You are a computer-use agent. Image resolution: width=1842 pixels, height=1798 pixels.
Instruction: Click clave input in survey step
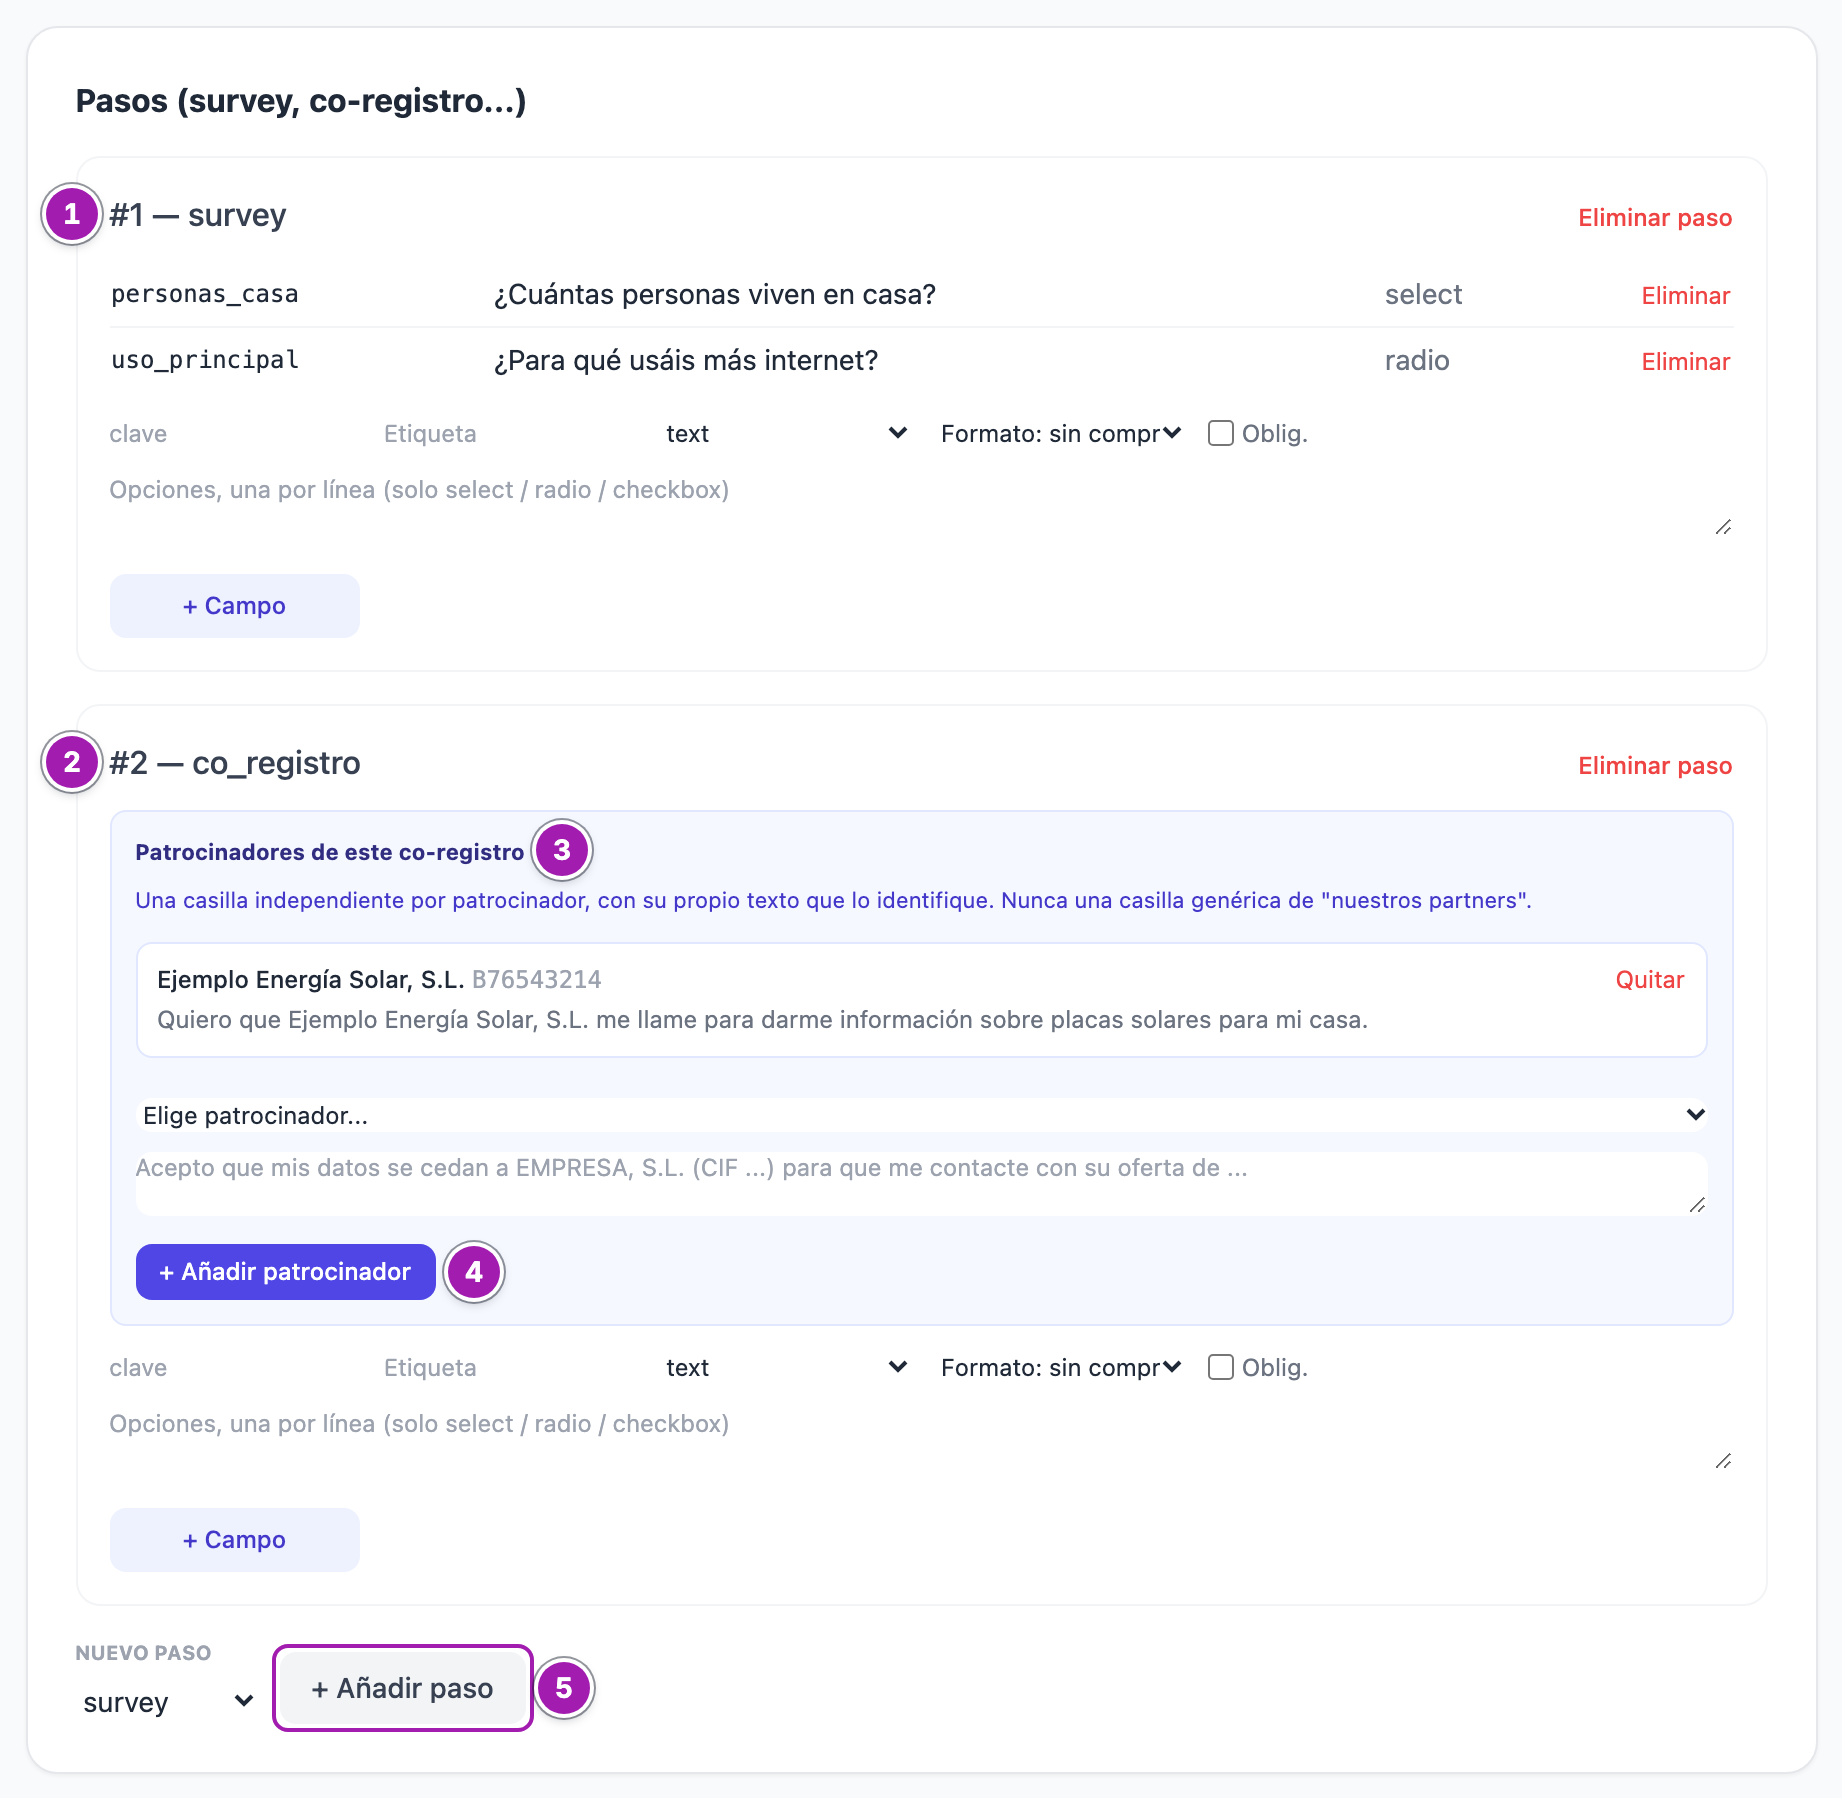[235, 434]
